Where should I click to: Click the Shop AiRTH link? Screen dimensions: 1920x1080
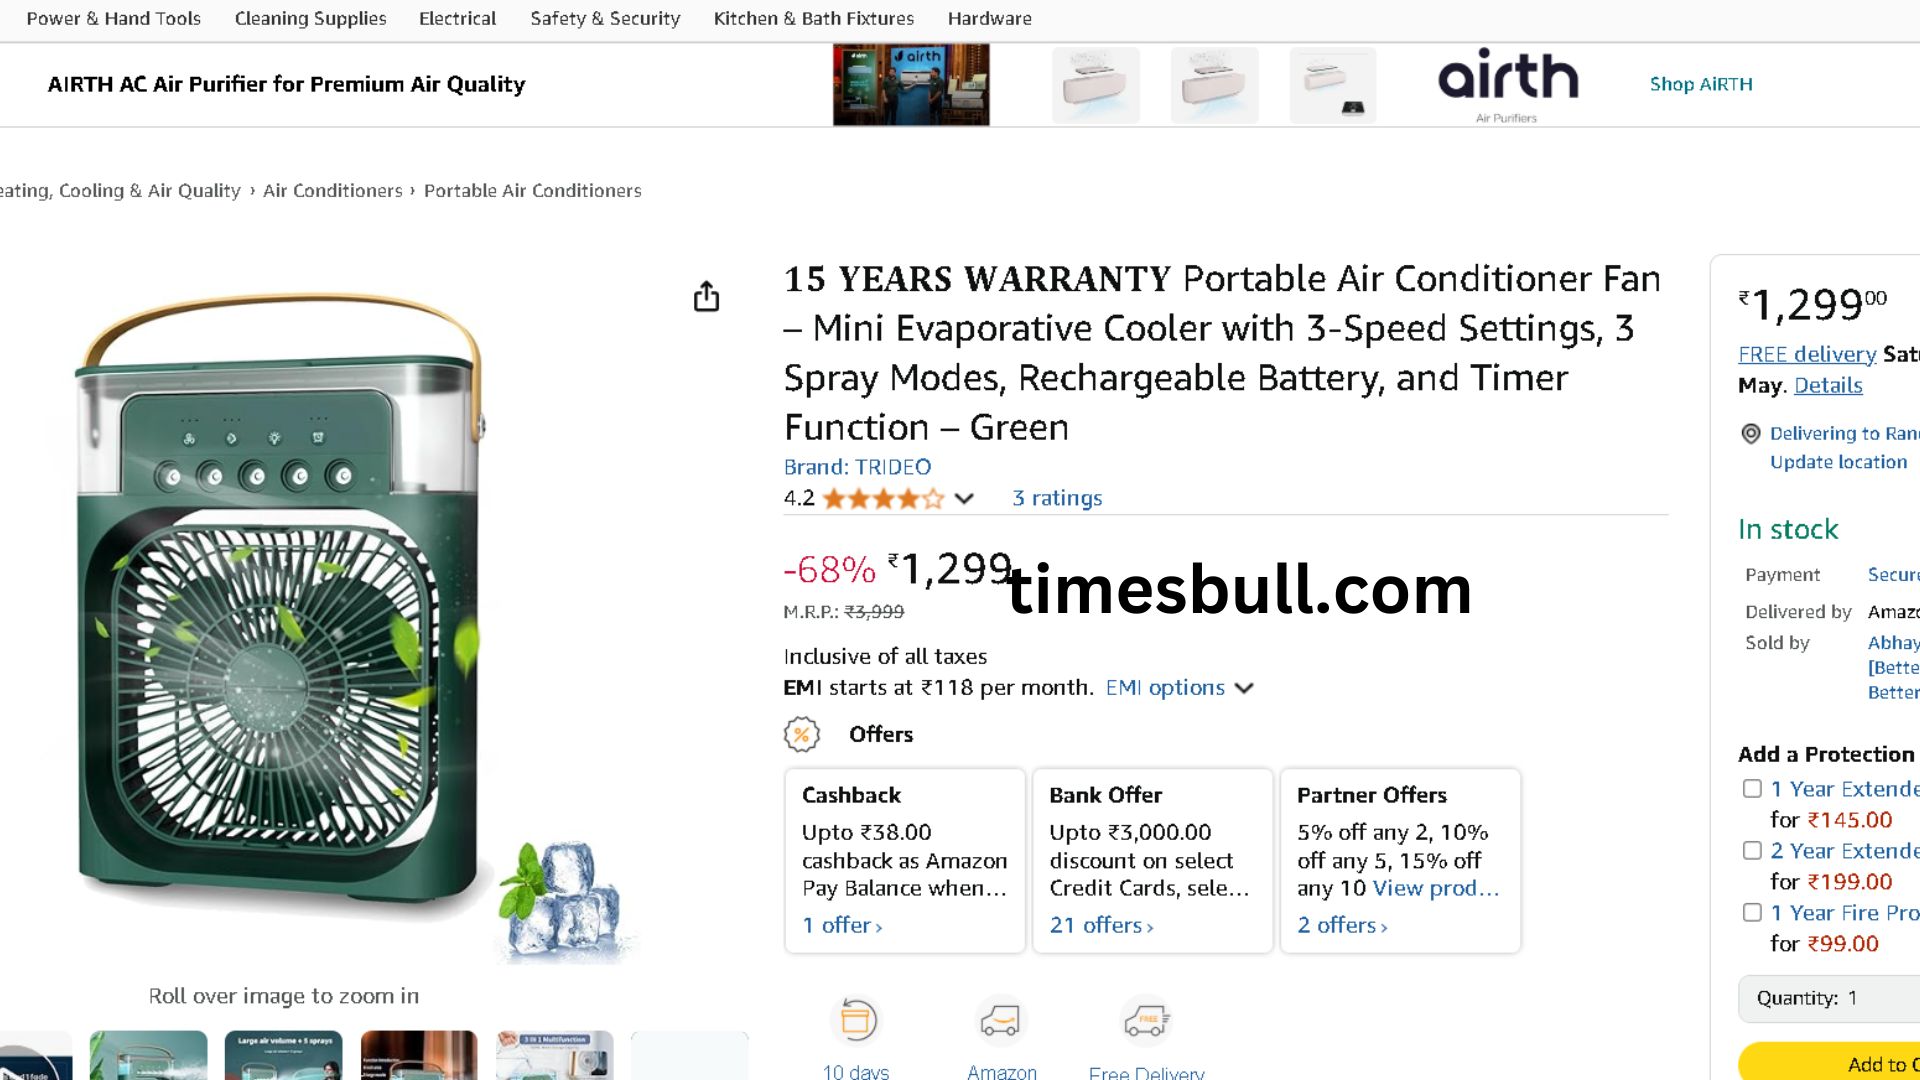1701,84
